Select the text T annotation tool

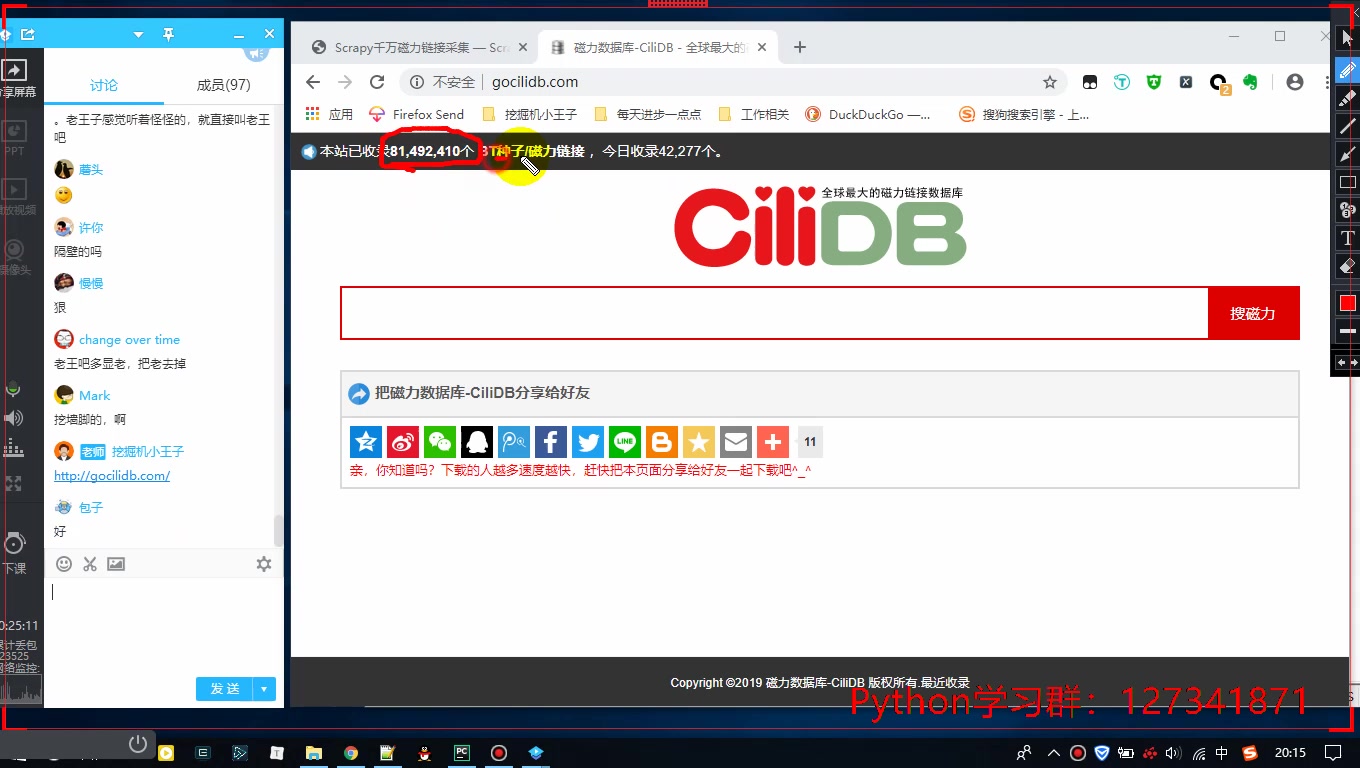[1347, 238]
